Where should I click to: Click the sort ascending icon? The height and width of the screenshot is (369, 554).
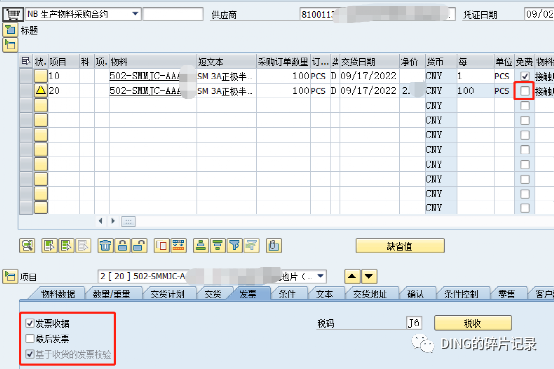click(x=201, y=246)
